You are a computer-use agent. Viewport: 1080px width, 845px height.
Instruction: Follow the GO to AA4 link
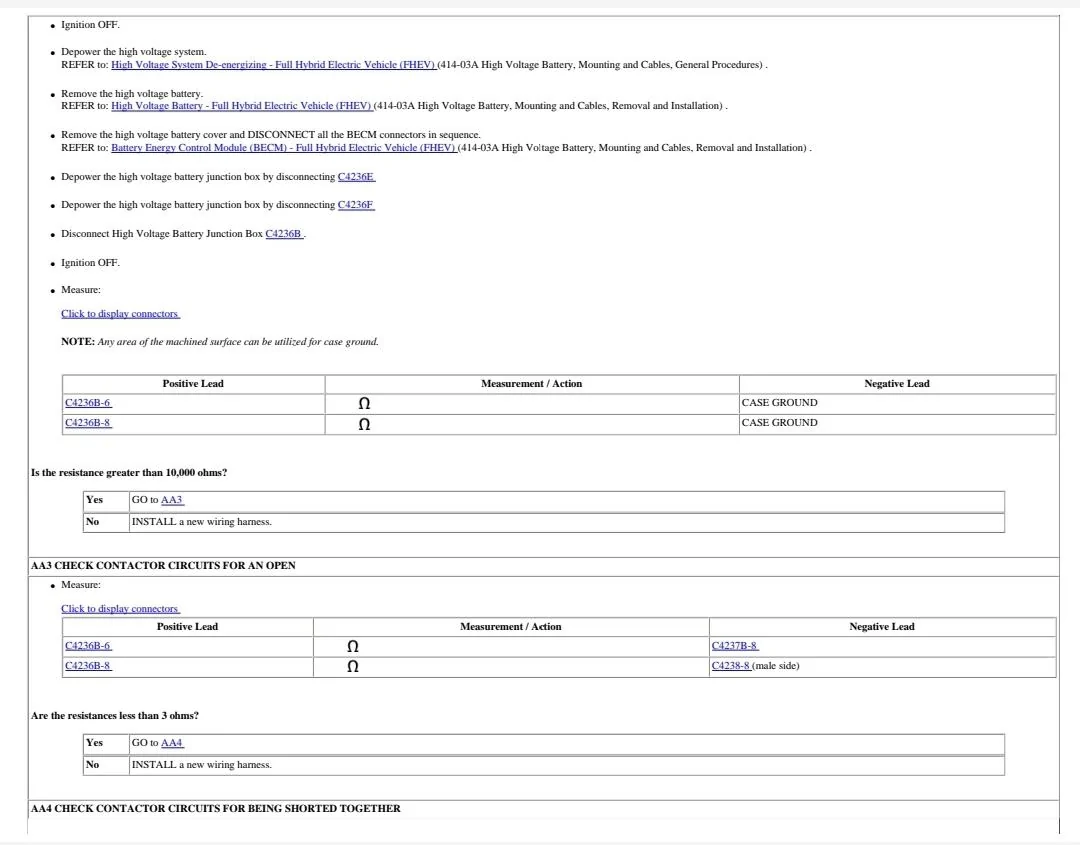tap(172, 742)
